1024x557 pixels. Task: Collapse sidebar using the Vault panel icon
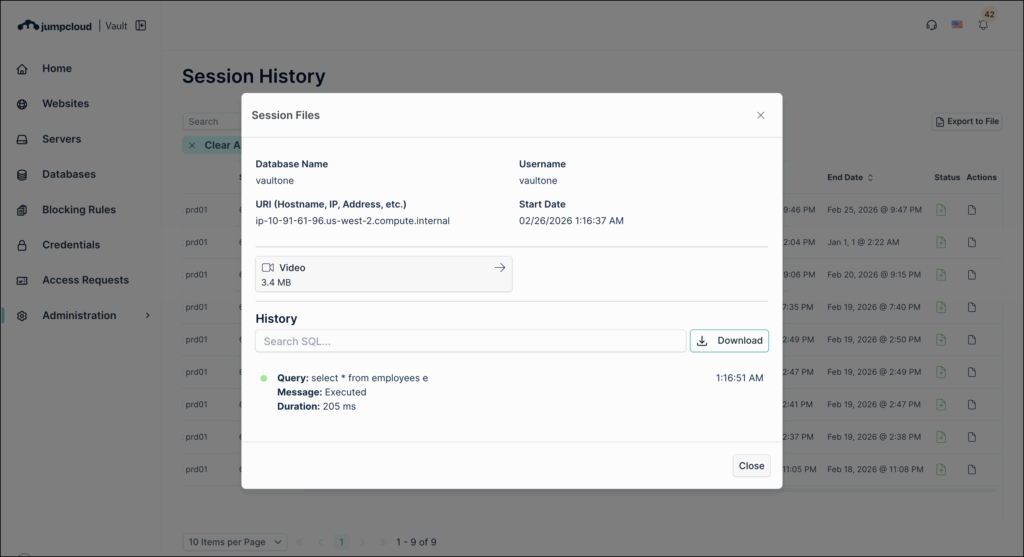click(x=141, y=25)
